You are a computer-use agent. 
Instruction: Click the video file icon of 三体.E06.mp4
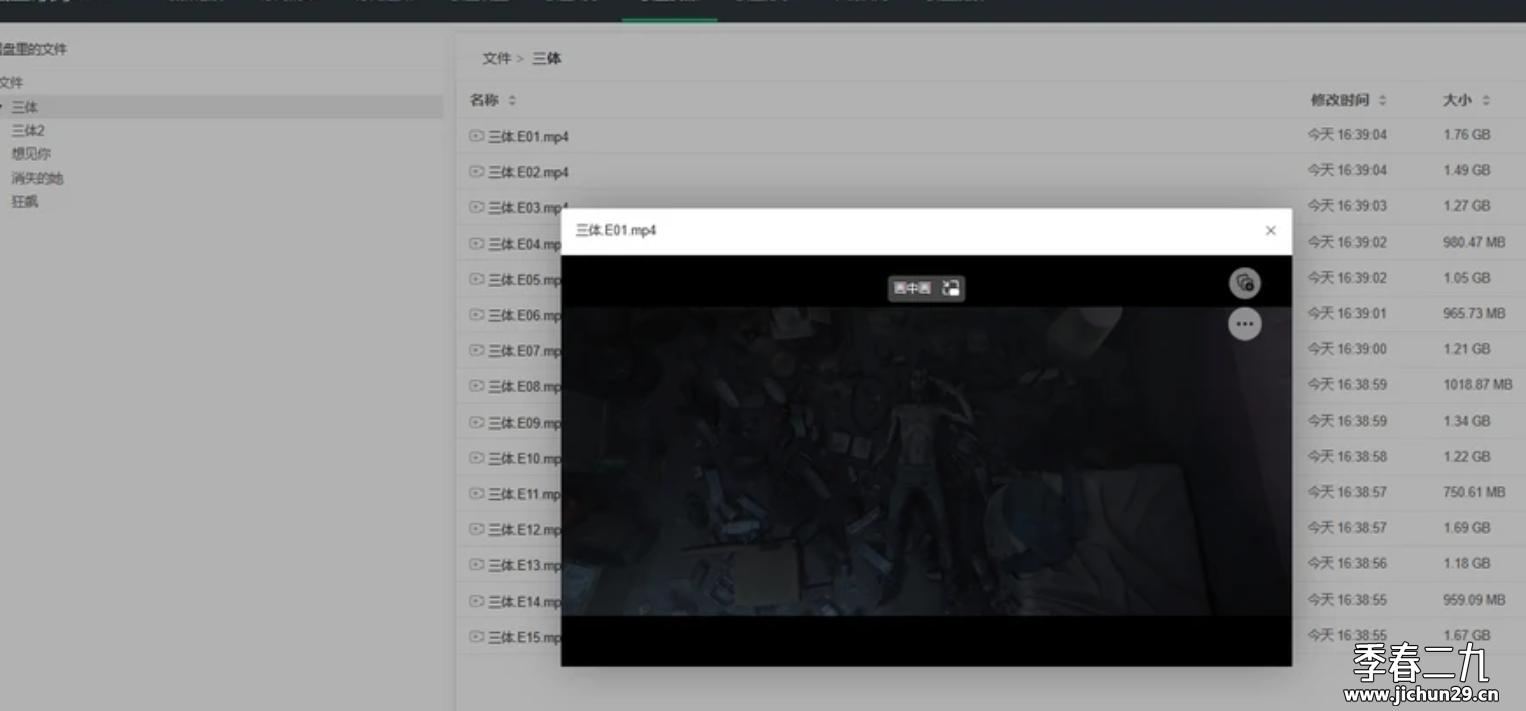(x=477, y=315)
